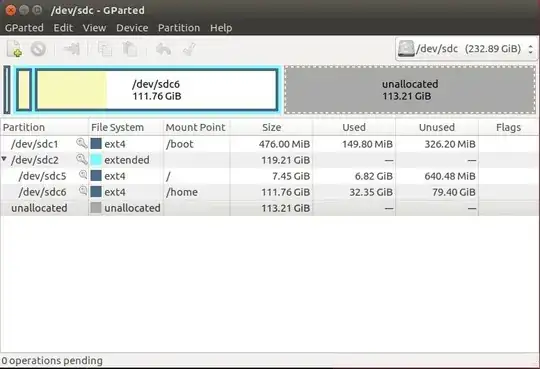
Task: Open the Edit menu
Action: (x=63, y=28)
